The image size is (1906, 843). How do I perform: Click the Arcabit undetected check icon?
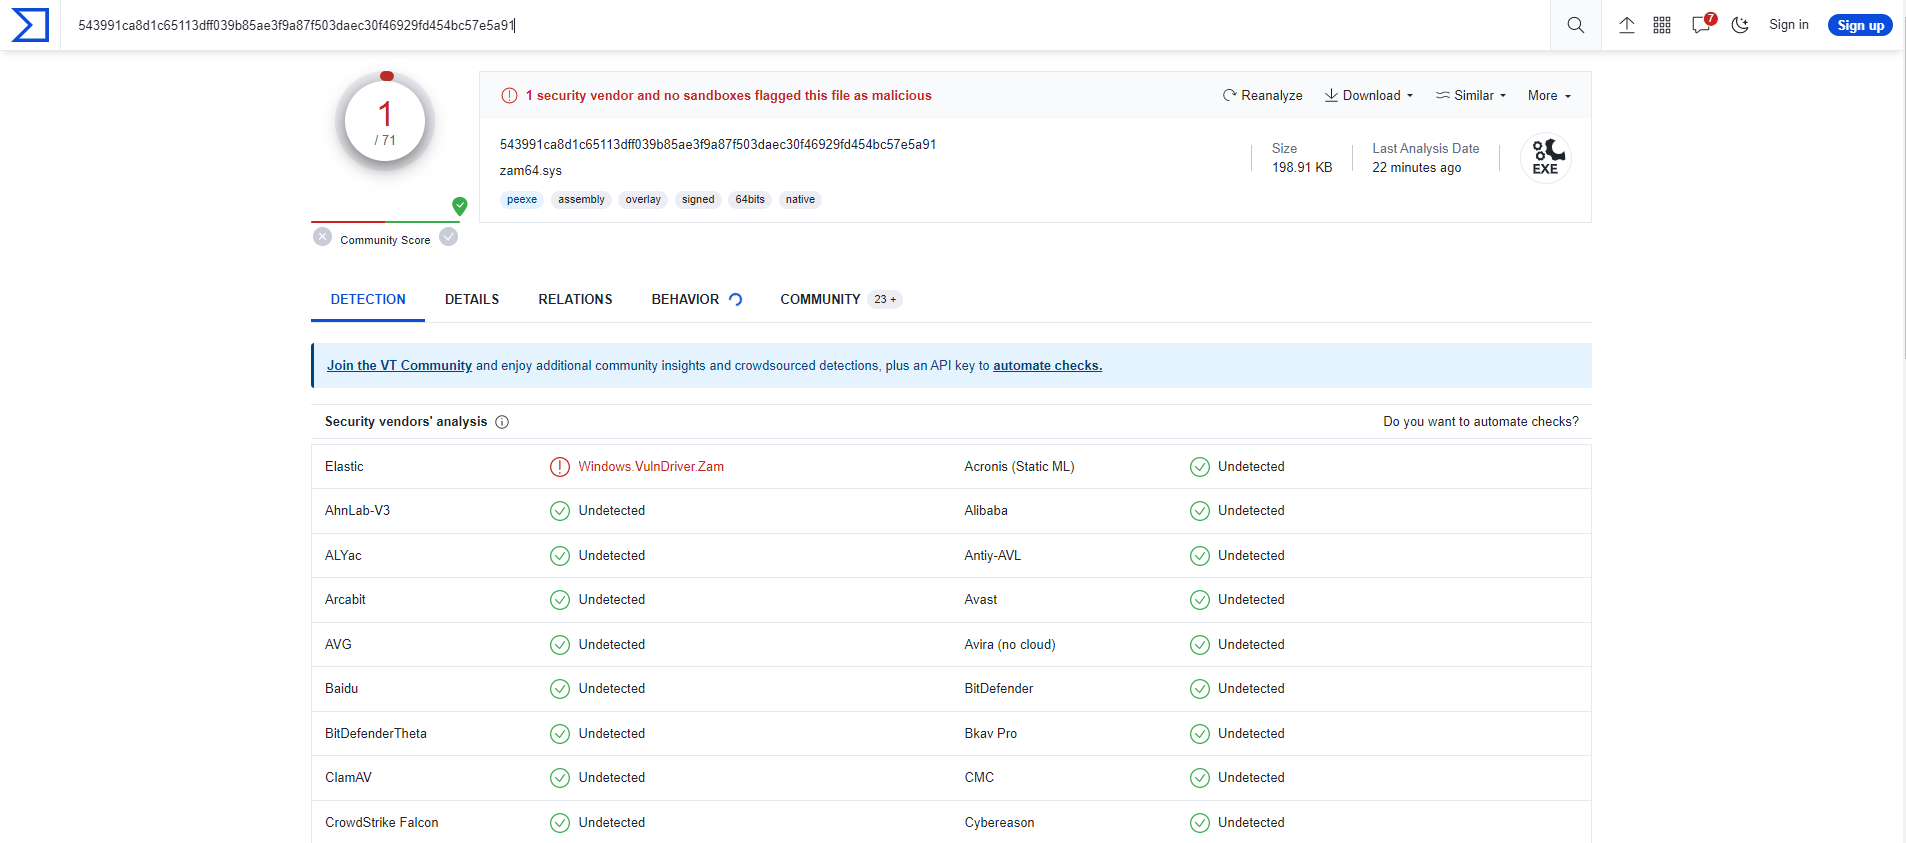(560, 600)
